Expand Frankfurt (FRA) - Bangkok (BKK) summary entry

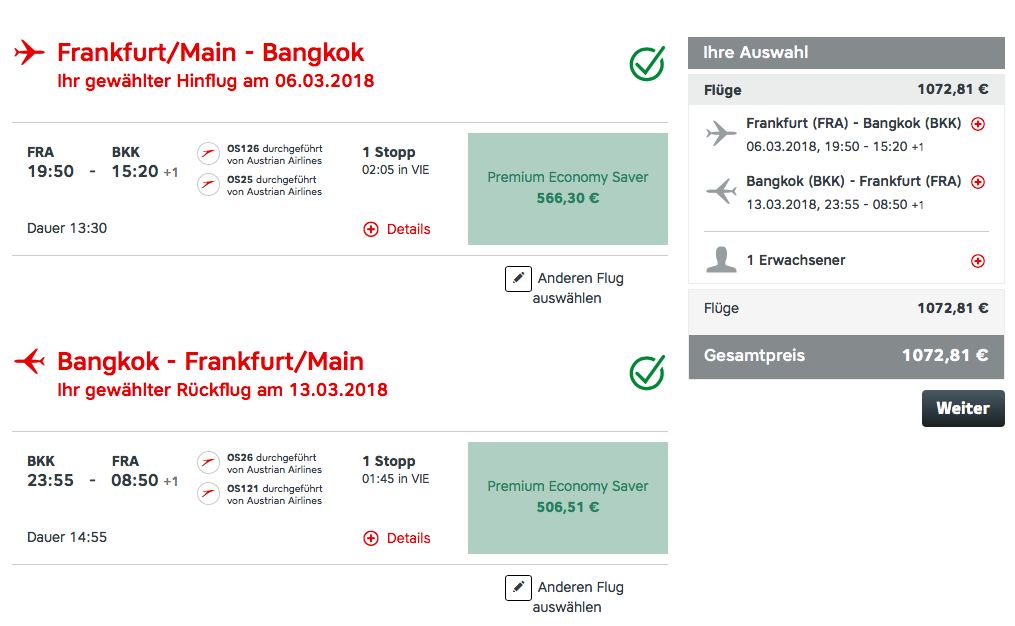tap(978, 124)
